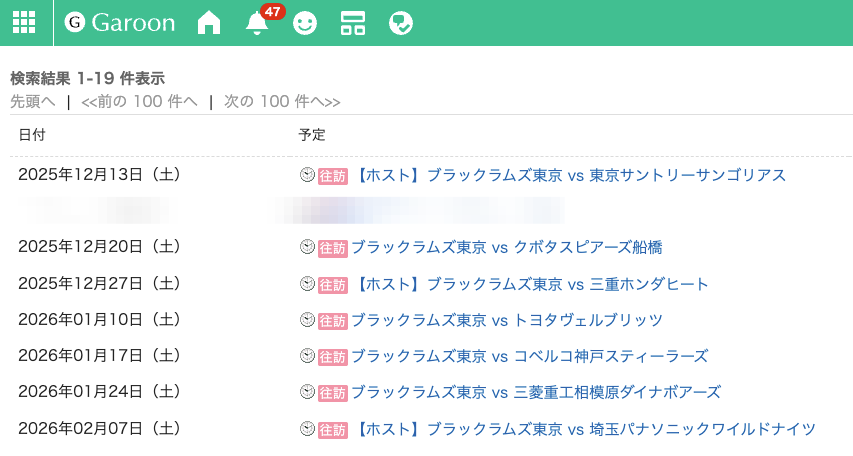The image size is (853, 456).
Task: Click 往訪 tag on 2025年12月27日 row
Action: (x=332, y=285)
